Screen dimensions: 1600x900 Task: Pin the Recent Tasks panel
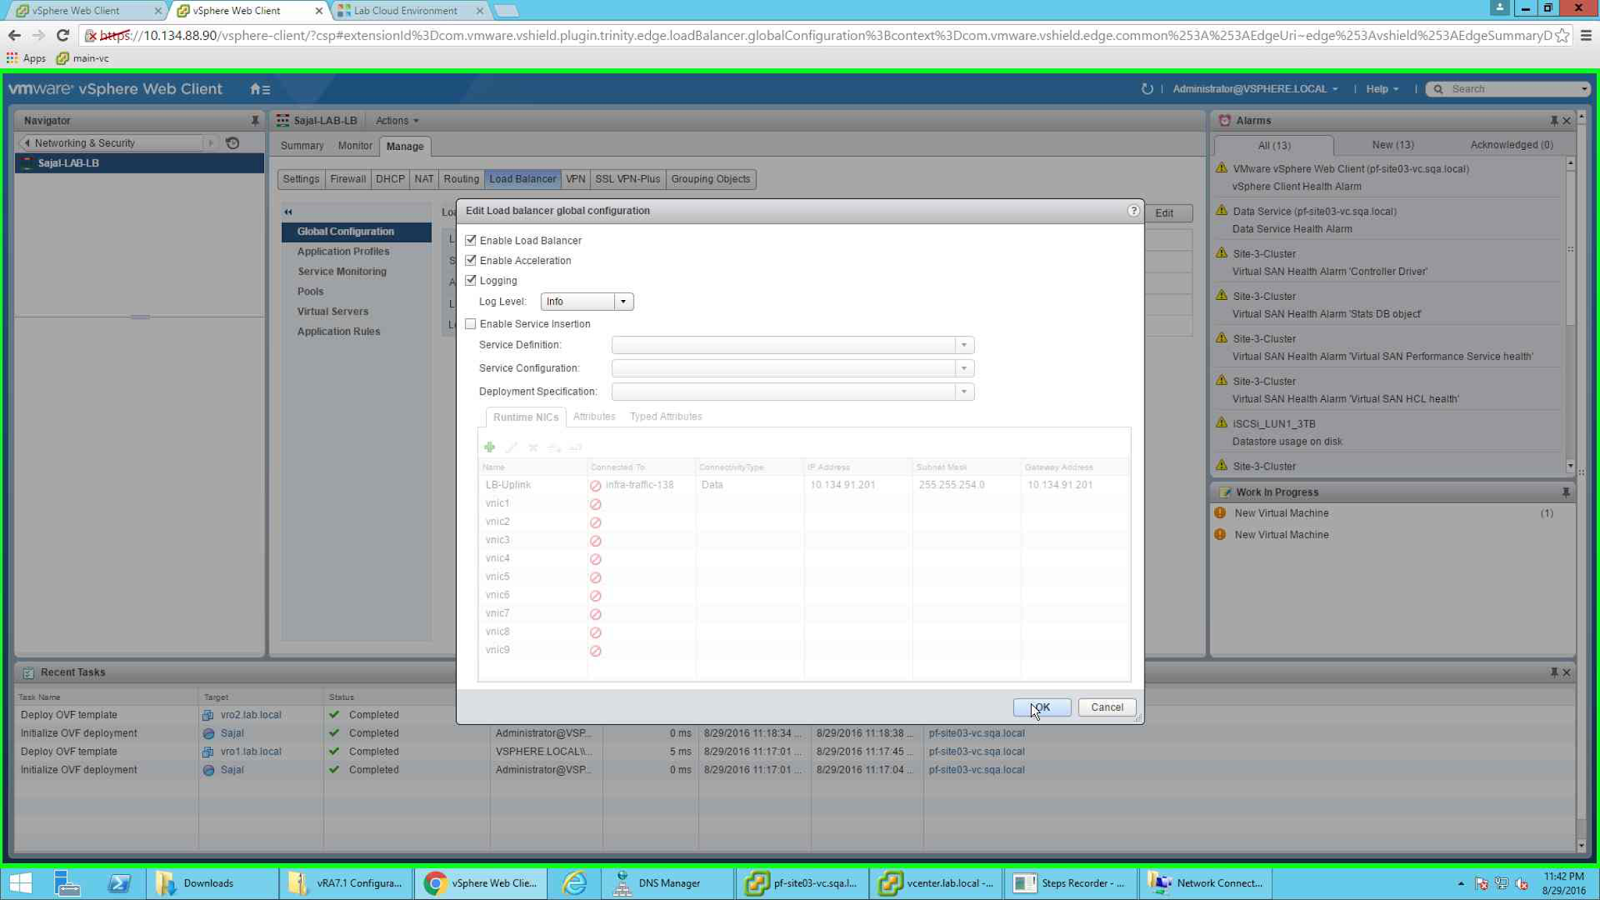(x=1554, y=673)
